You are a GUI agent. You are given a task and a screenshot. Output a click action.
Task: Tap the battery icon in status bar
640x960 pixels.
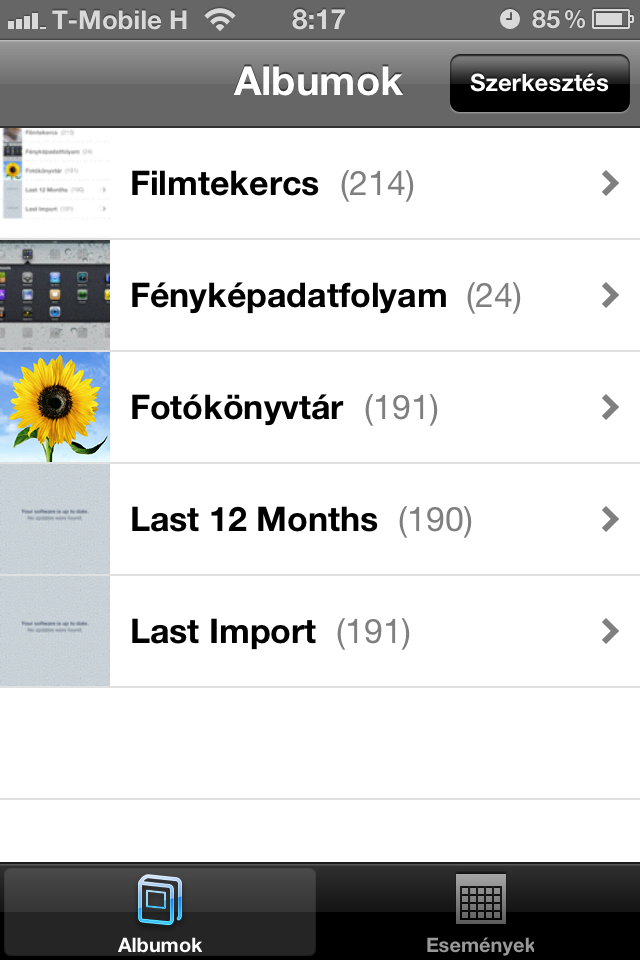pyautogui.click(x=612, y=20)
